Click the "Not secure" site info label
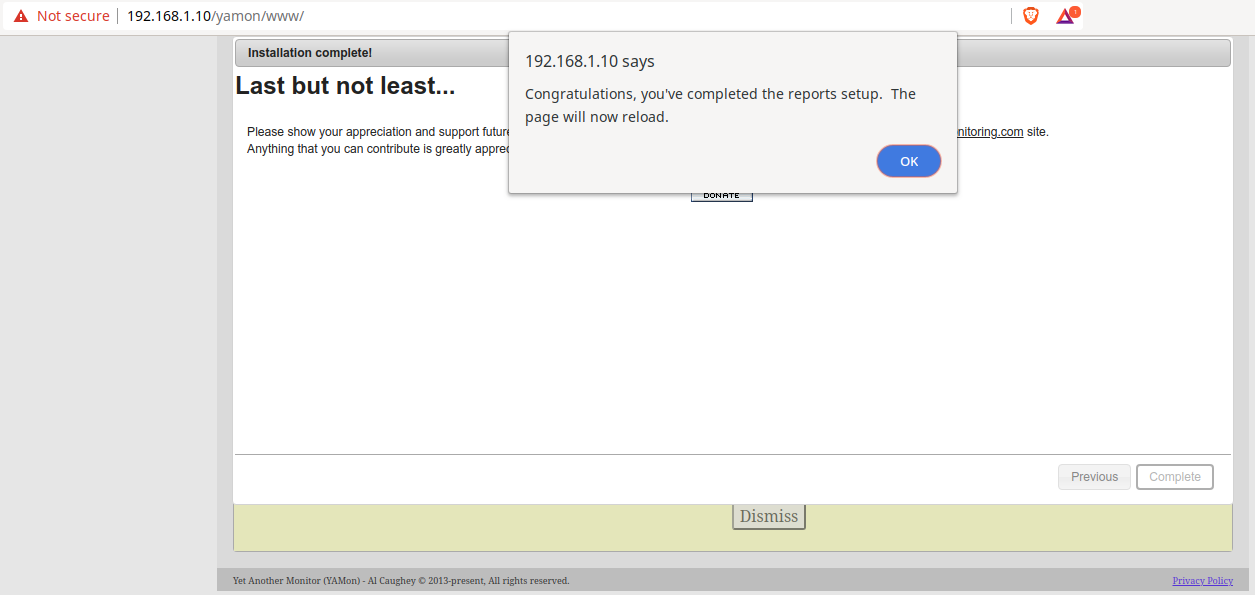Viewport: 1255px width, 595px height. point(73,16)
